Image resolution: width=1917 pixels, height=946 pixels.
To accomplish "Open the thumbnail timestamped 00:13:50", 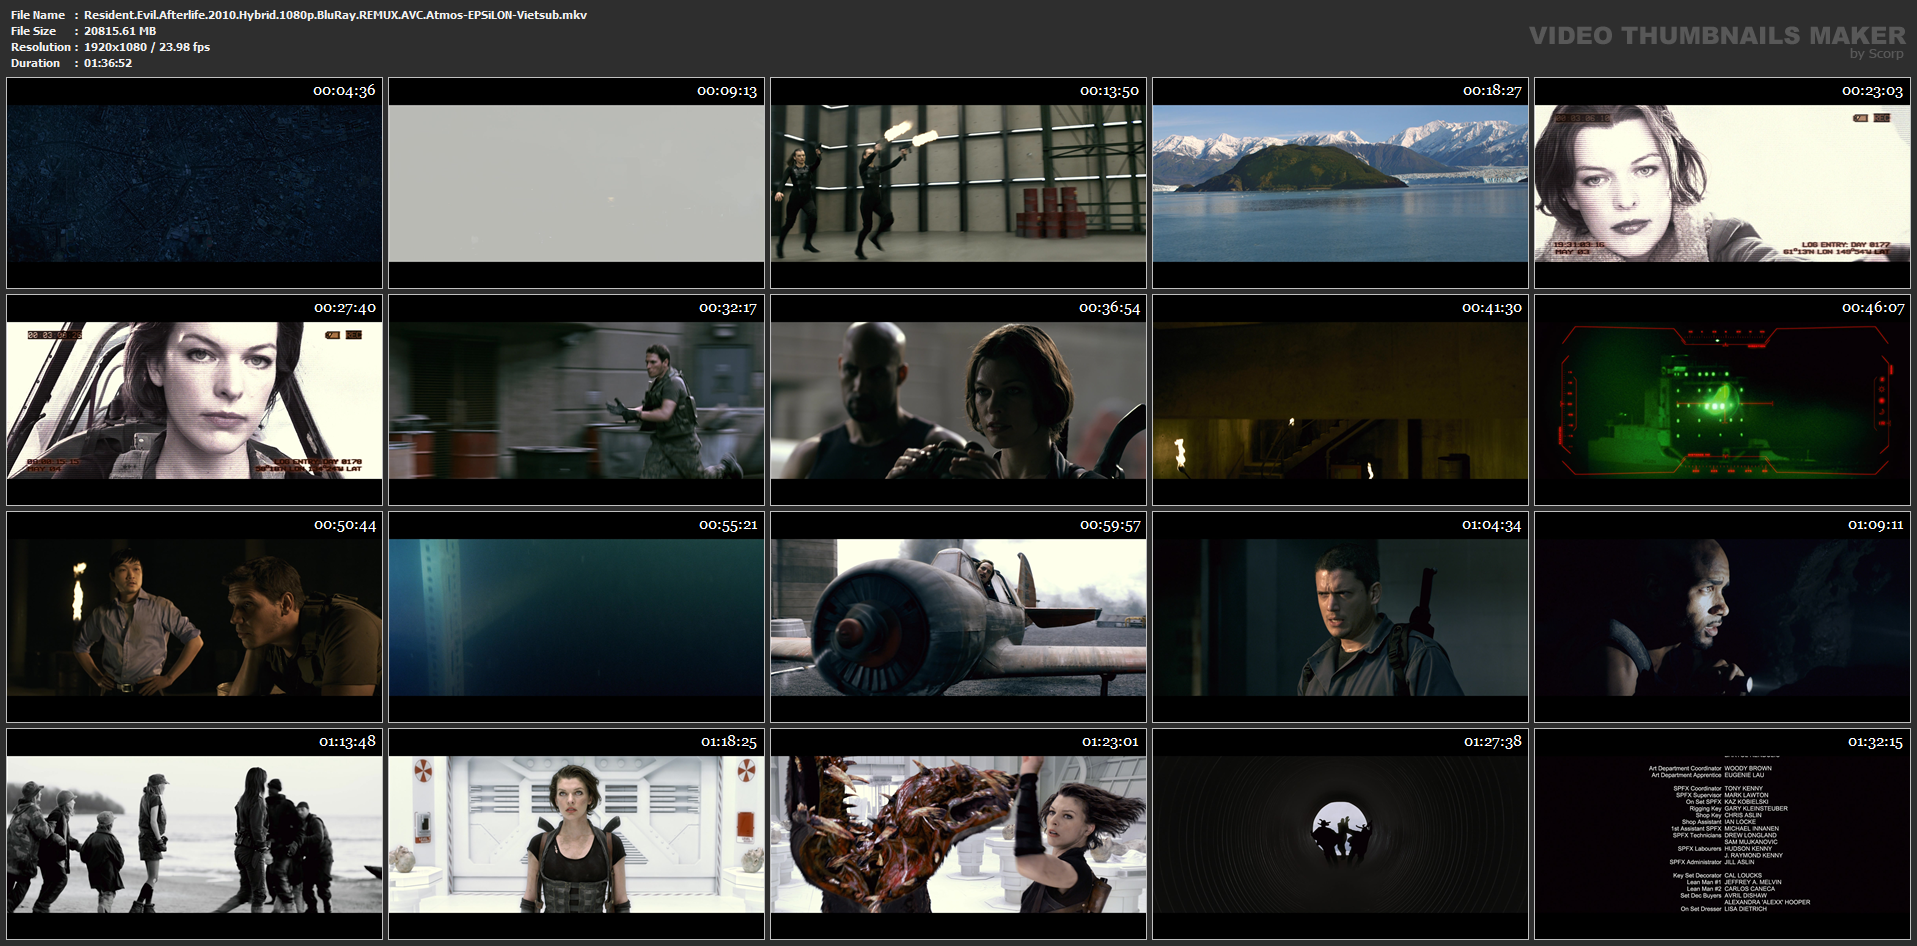I will (958, 183).
